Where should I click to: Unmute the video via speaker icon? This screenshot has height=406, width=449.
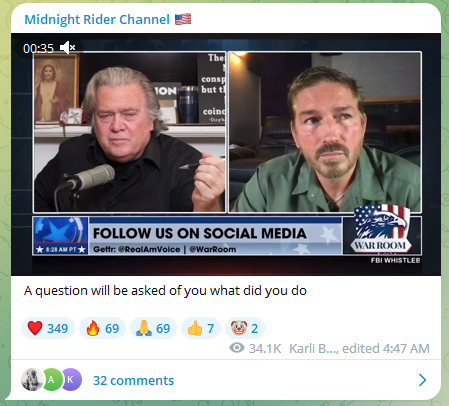pyautogui.click(x=68, y=48)
